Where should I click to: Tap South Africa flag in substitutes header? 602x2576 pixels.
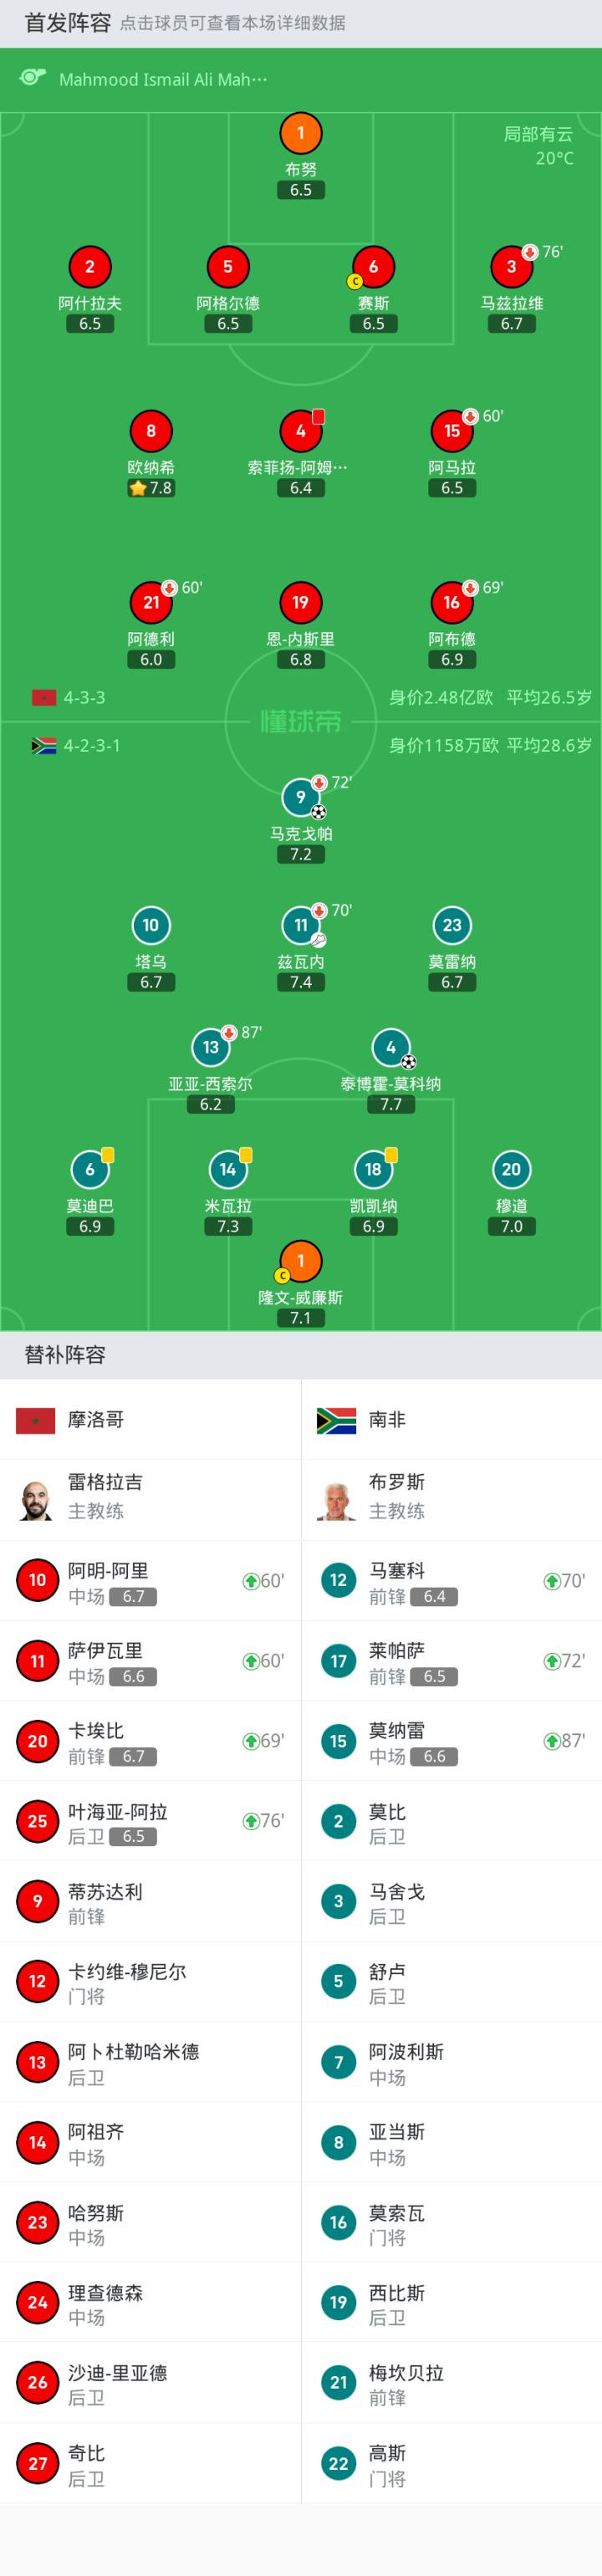click(x=336, y=1420)
